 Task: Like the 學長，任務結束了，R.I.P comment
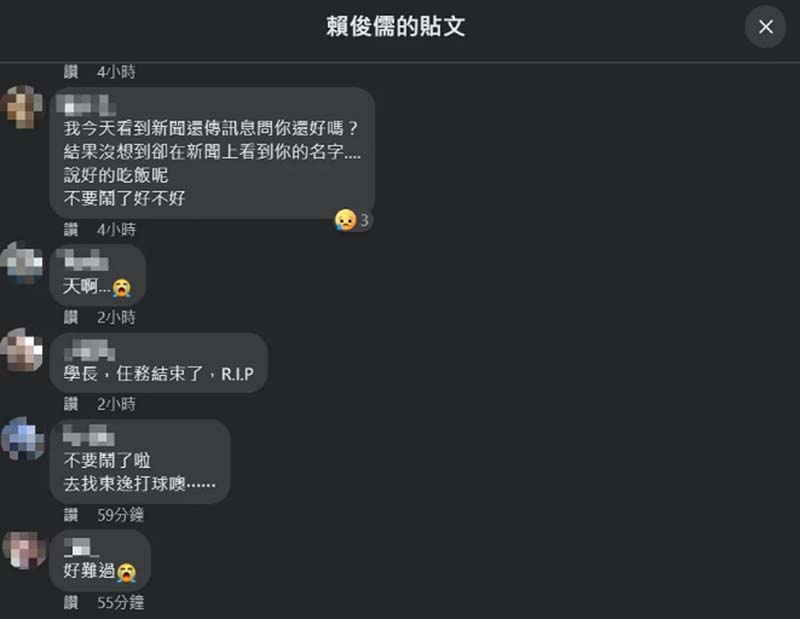click(x=71, y=404)
